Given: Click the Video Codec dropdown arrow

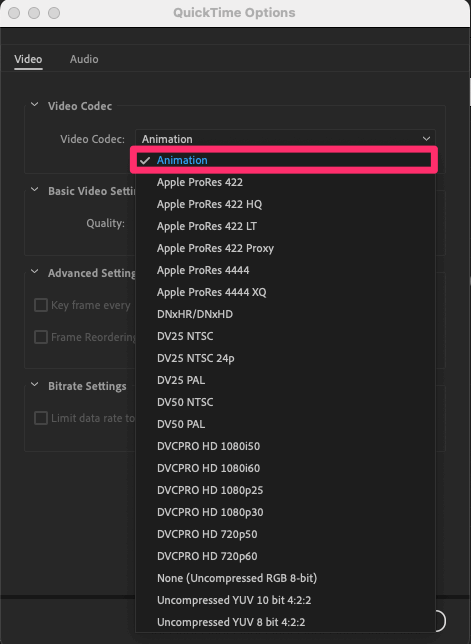Looking at the screenshot, I should pyautogui.click(x=426, y=139).
